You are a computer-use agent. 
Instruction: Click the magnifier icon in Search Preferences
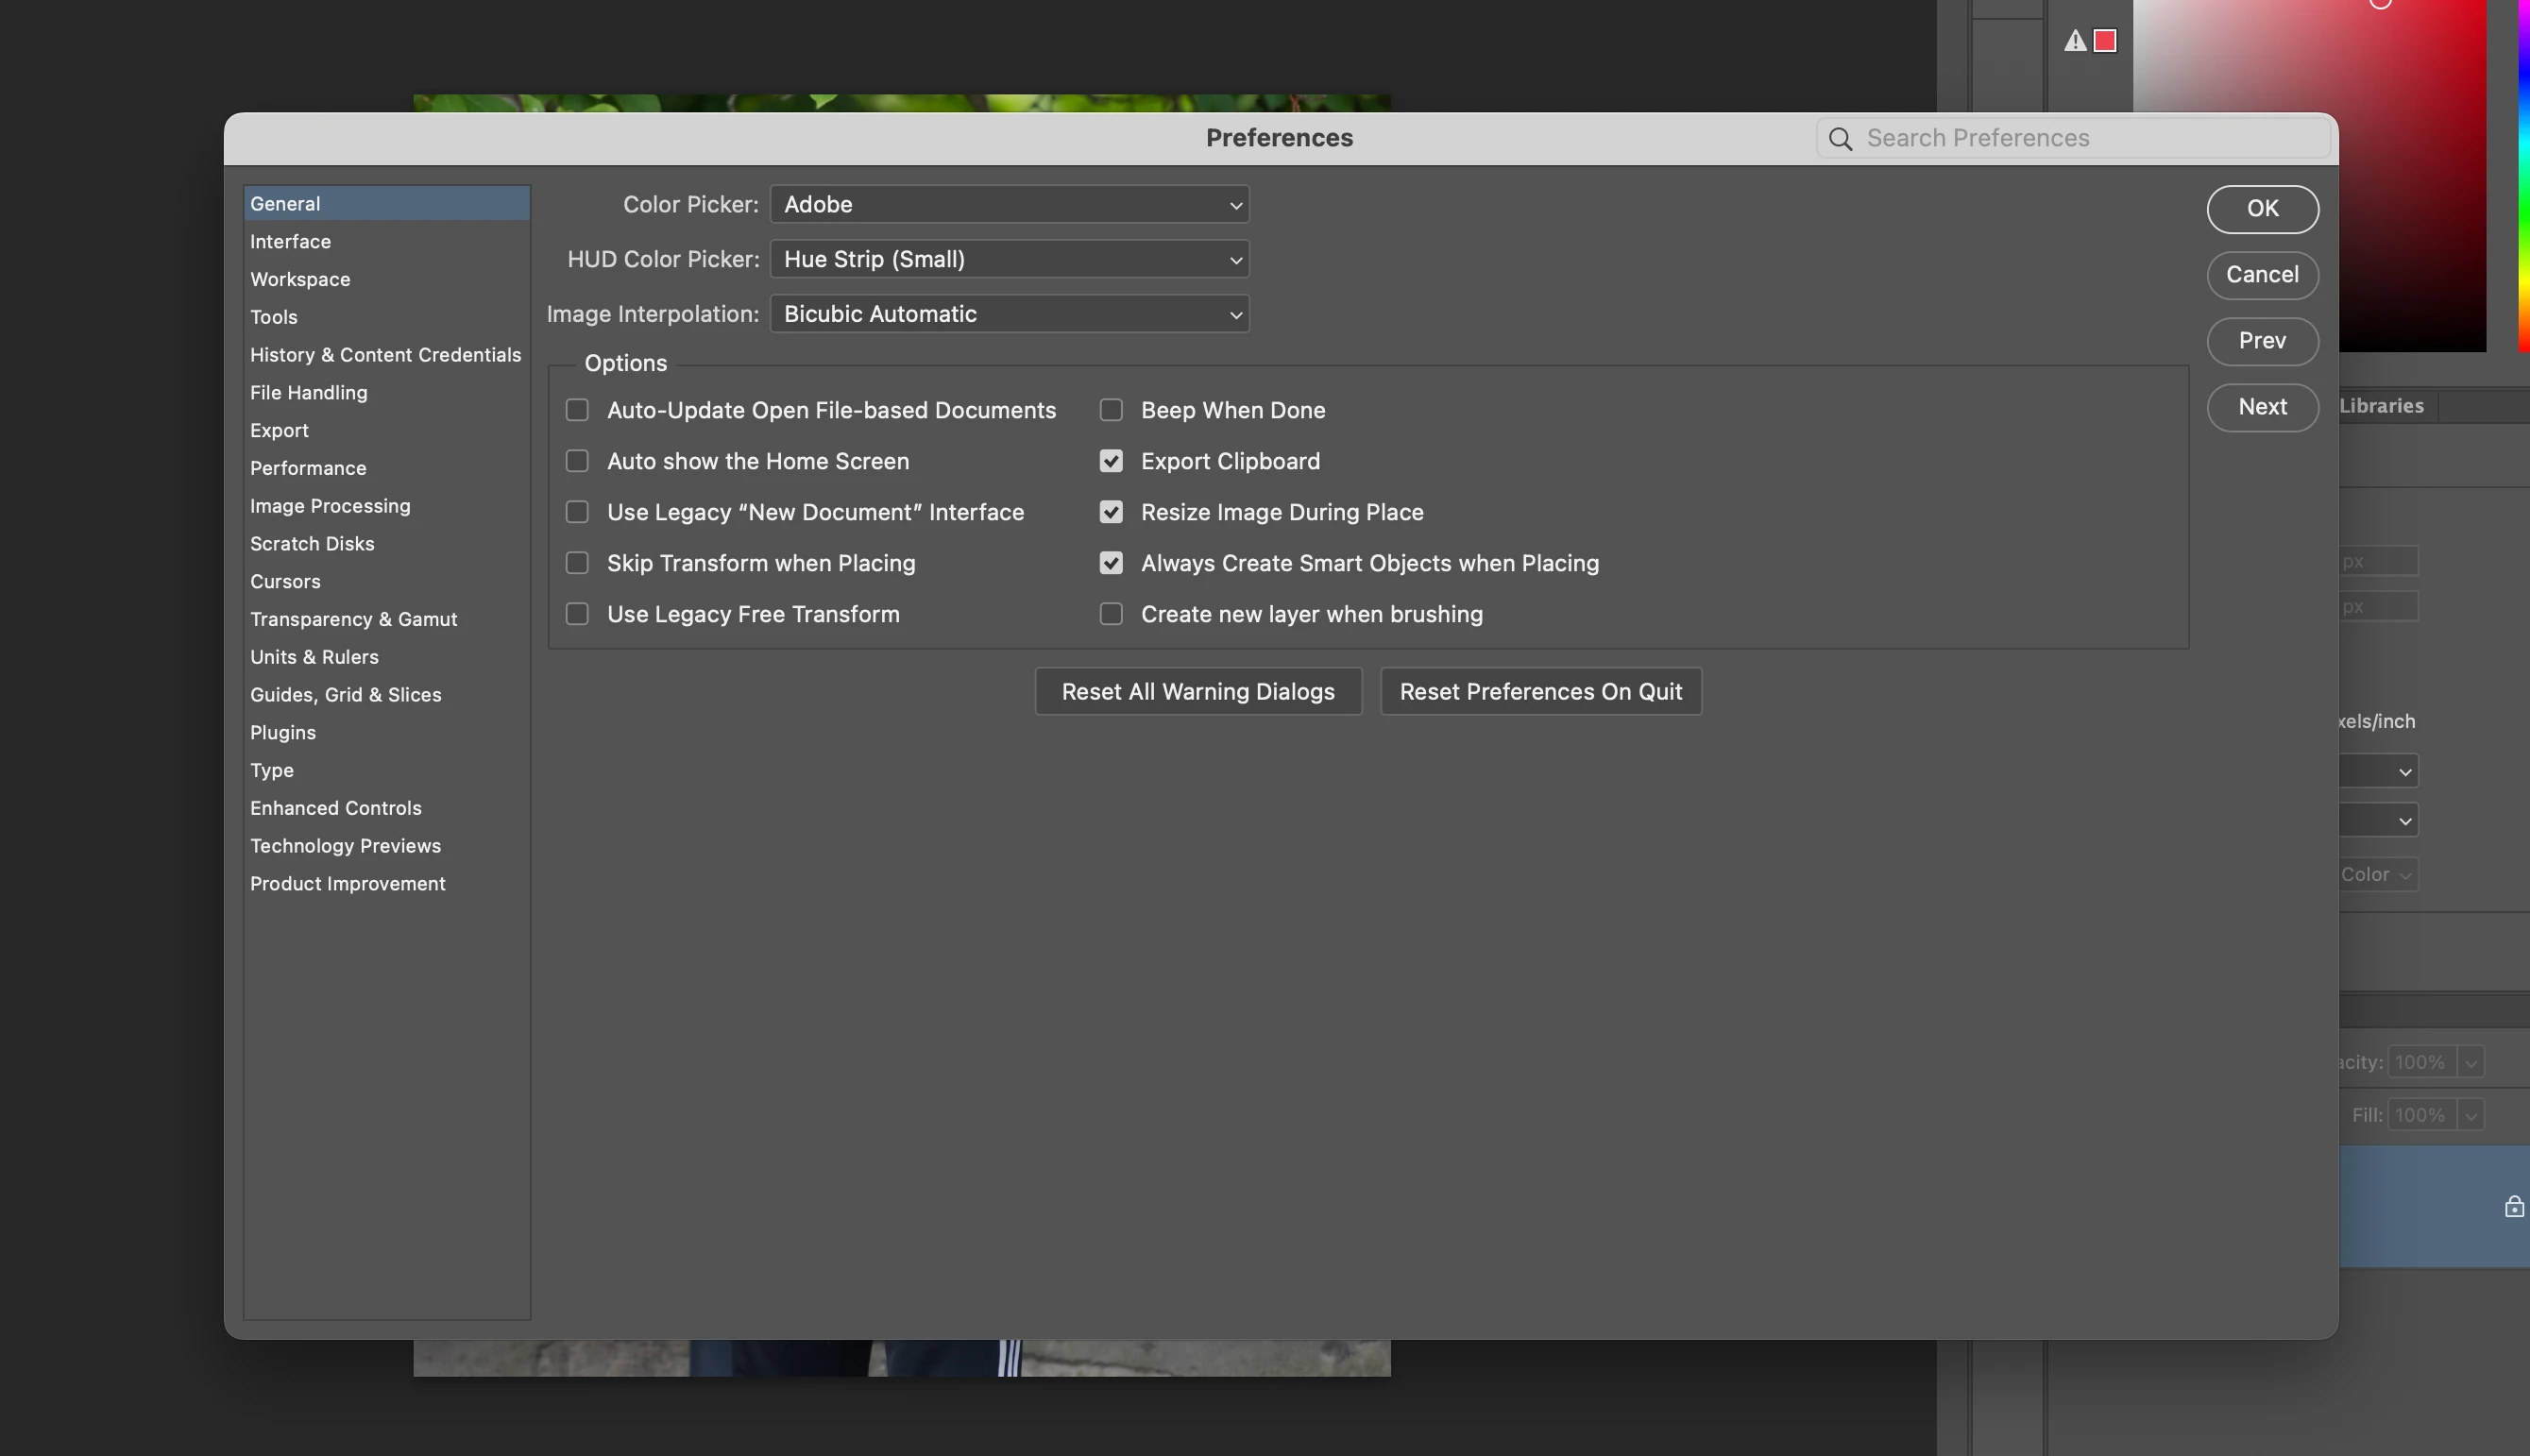1840,139
